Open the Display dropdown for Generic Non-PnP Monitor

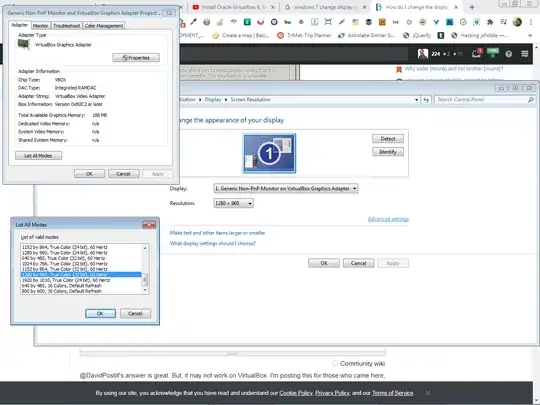[286, 189]
